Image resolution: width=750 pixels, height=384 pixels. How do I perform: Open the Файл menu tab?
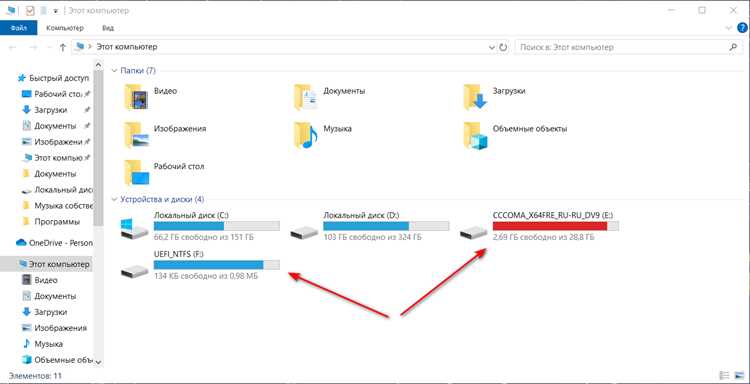[x=19, y=28]
